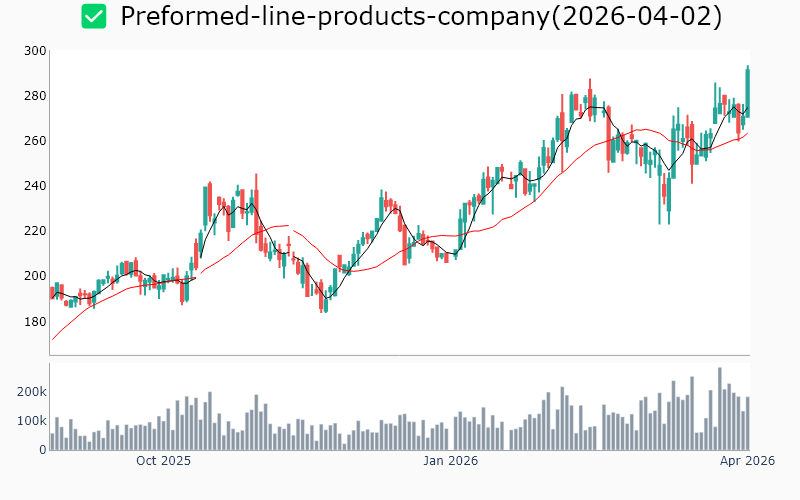Click the 100k volume axis label
This screenshot has width=800, height=500.
point(30,421)
